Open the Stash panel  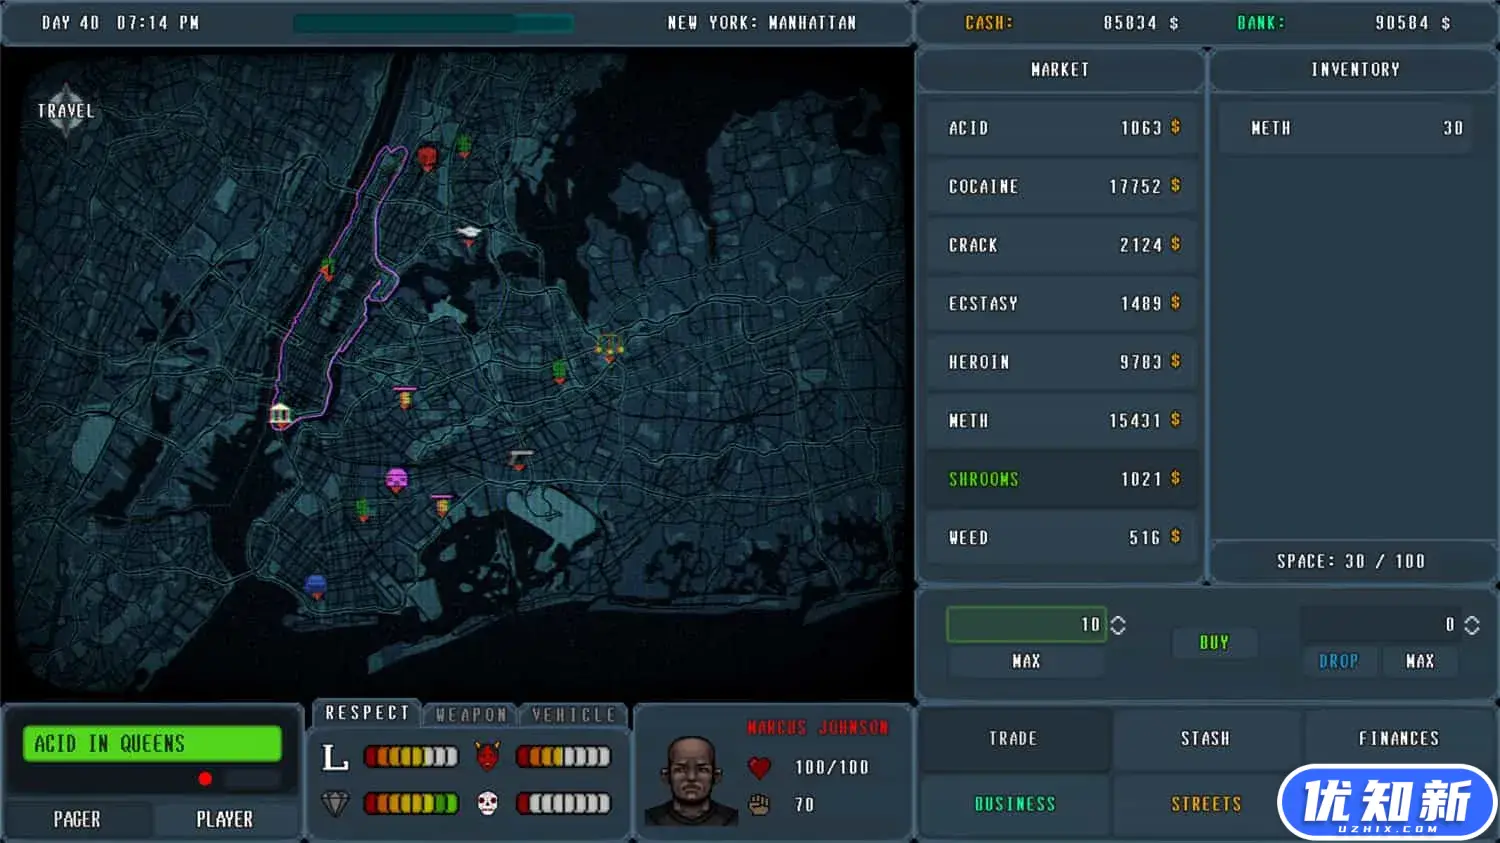click(x=1205, y=739)
